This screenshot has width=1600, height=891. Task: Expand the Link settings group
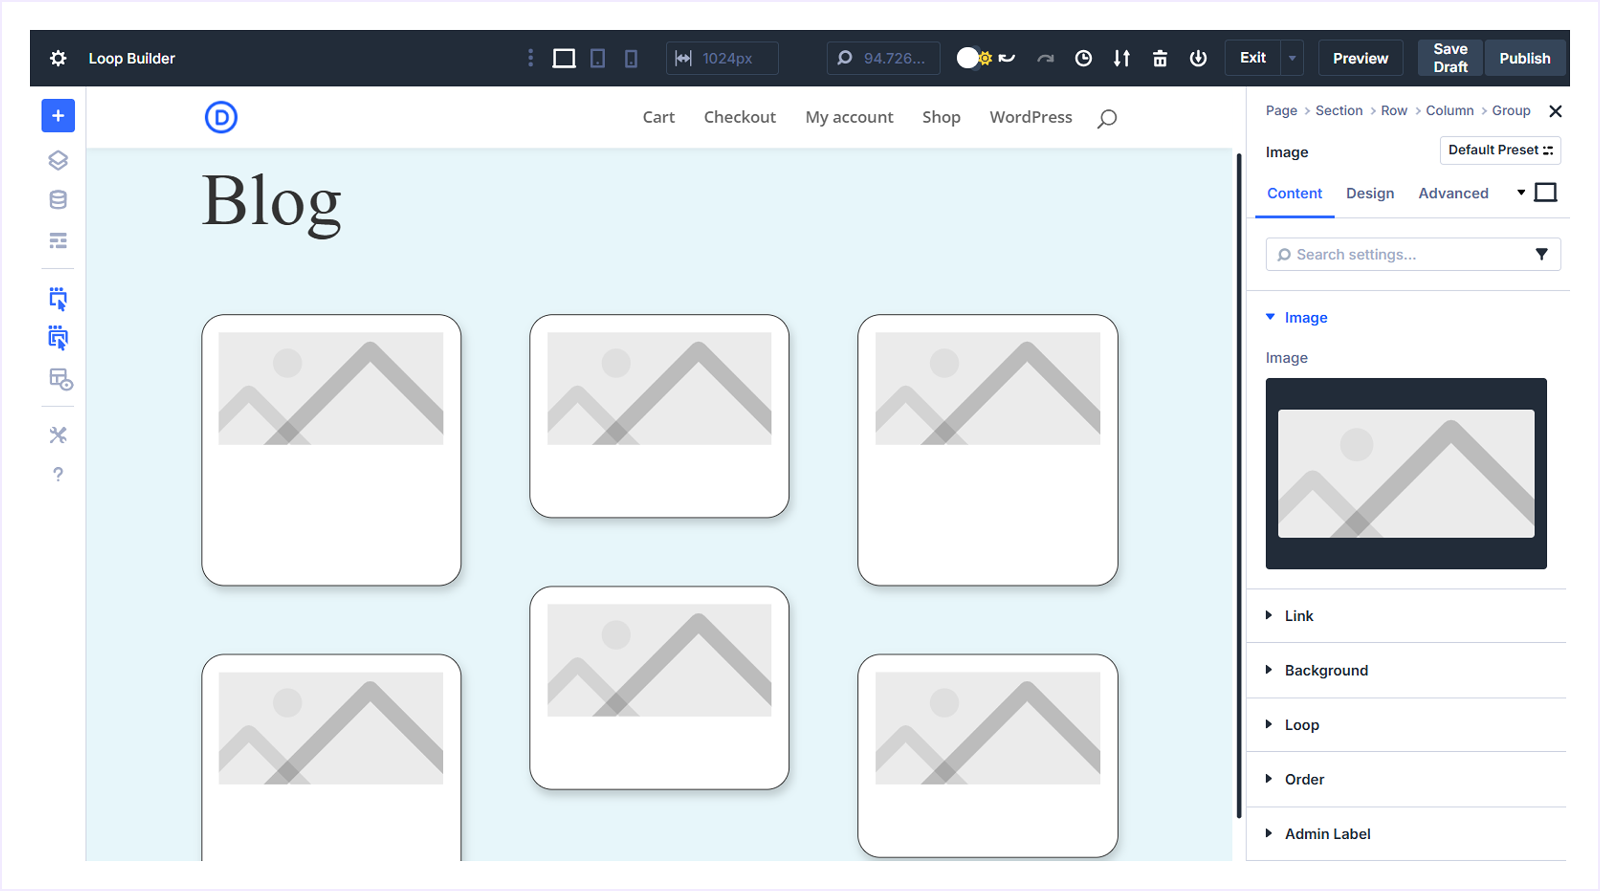coord(1406,616)
